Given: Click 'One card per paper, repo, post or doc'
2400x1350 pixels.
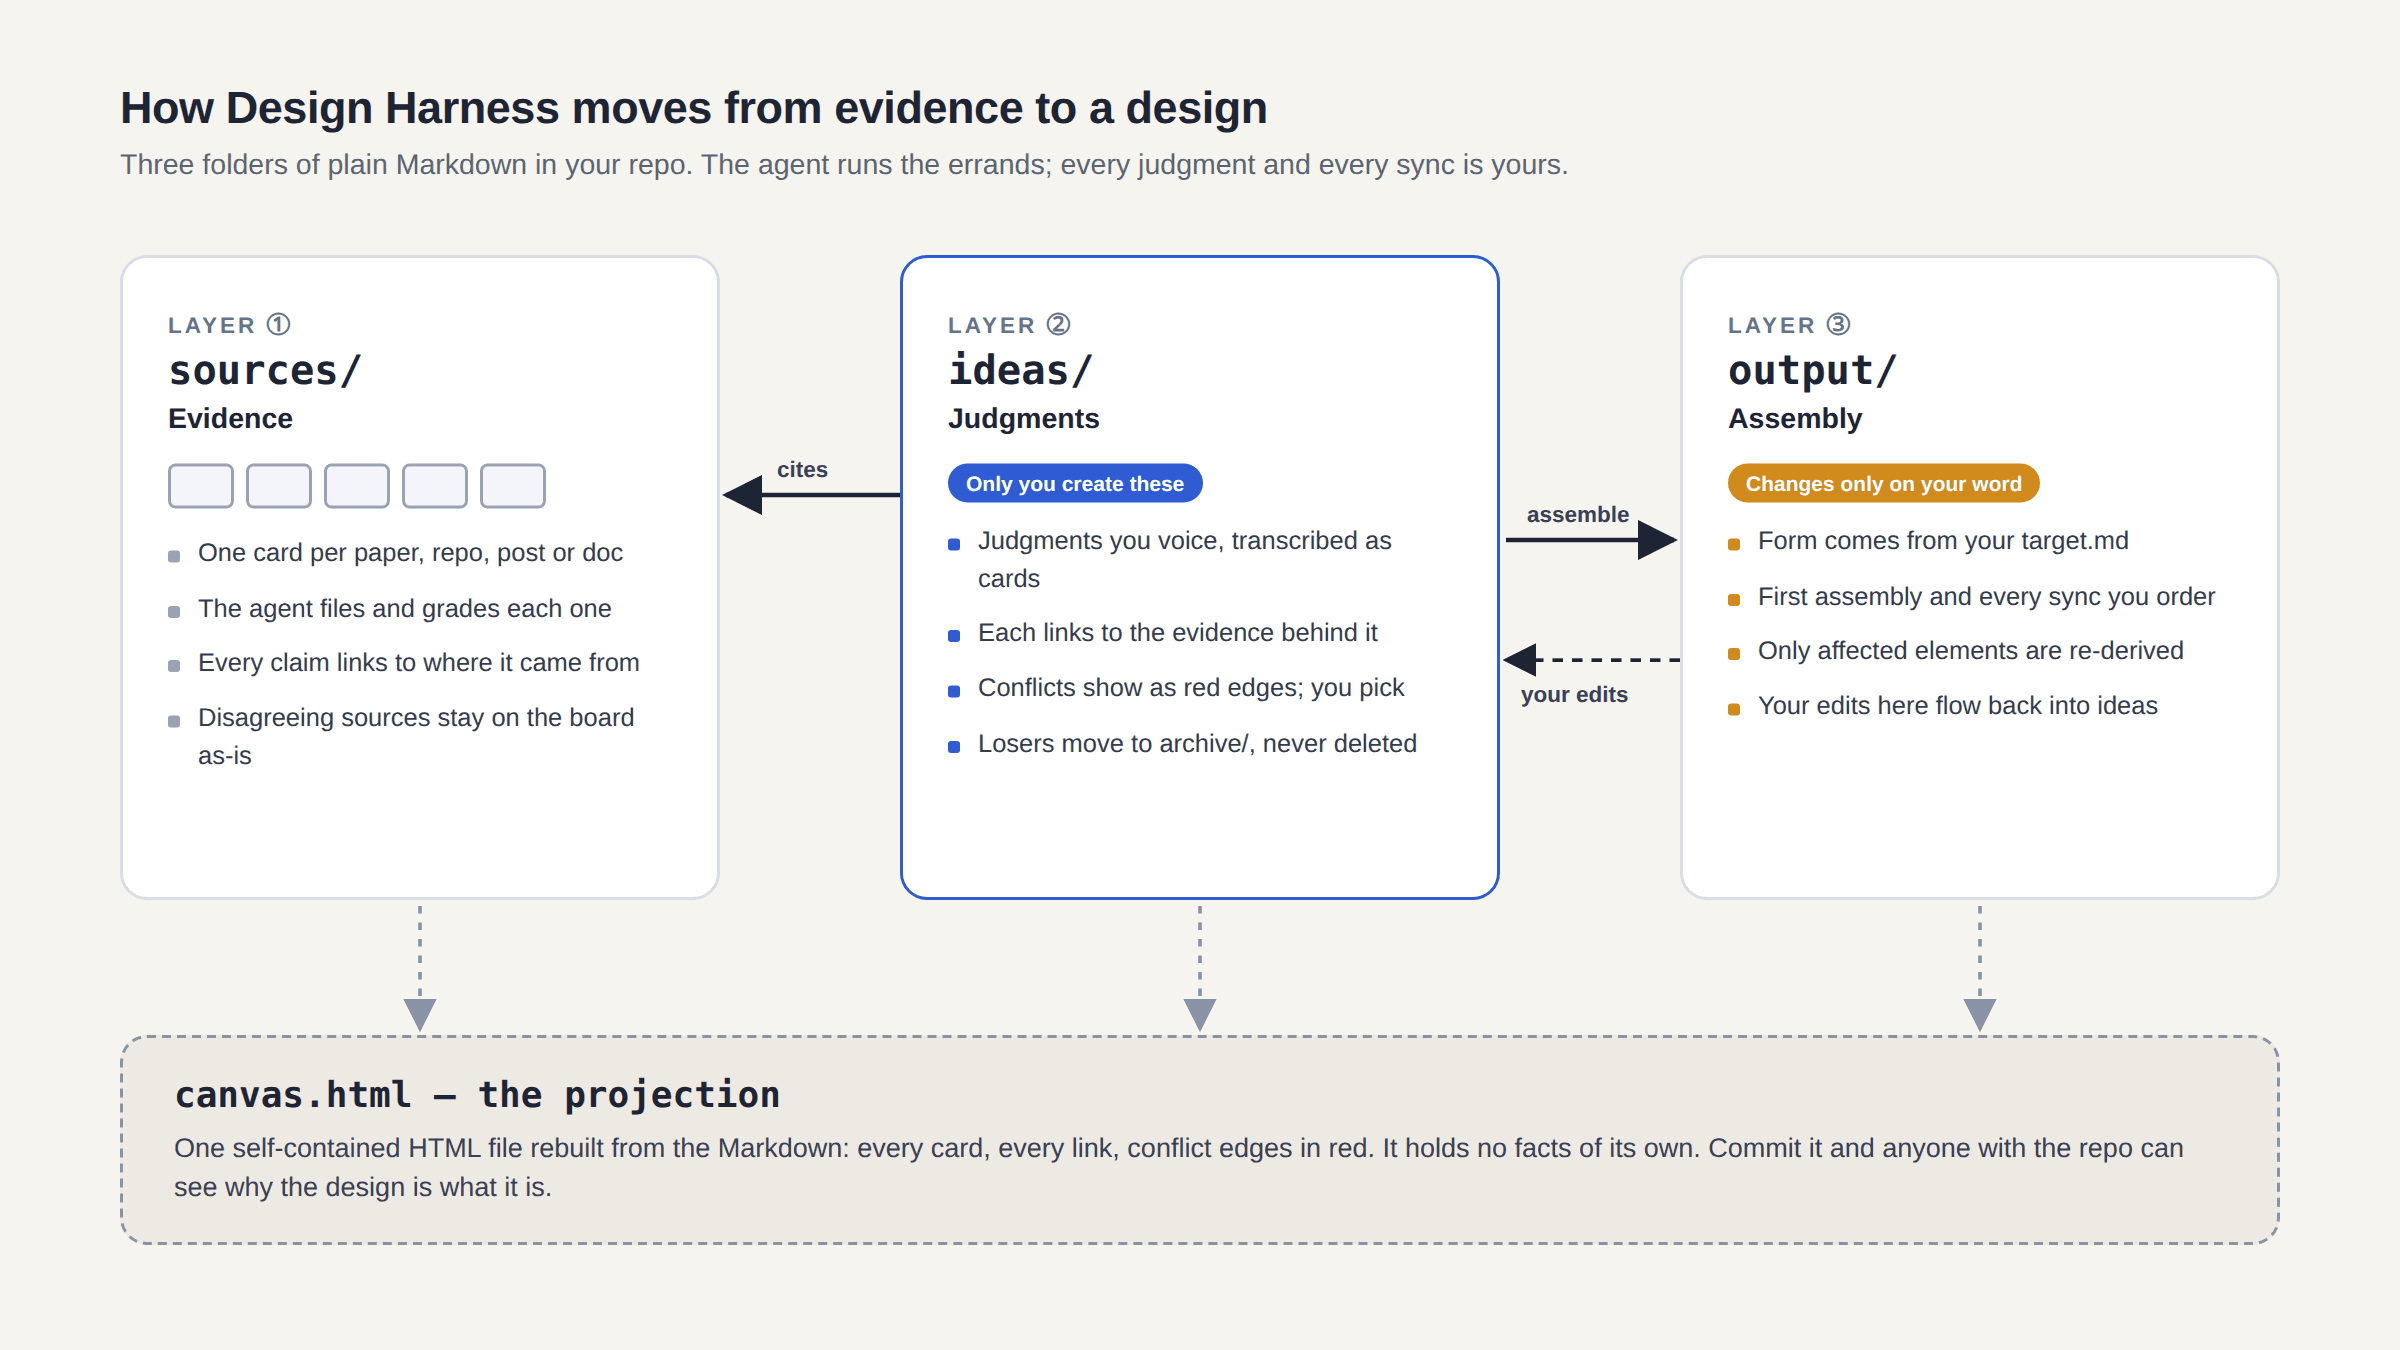Looking at the screenshot, I should tap(410, 552).
